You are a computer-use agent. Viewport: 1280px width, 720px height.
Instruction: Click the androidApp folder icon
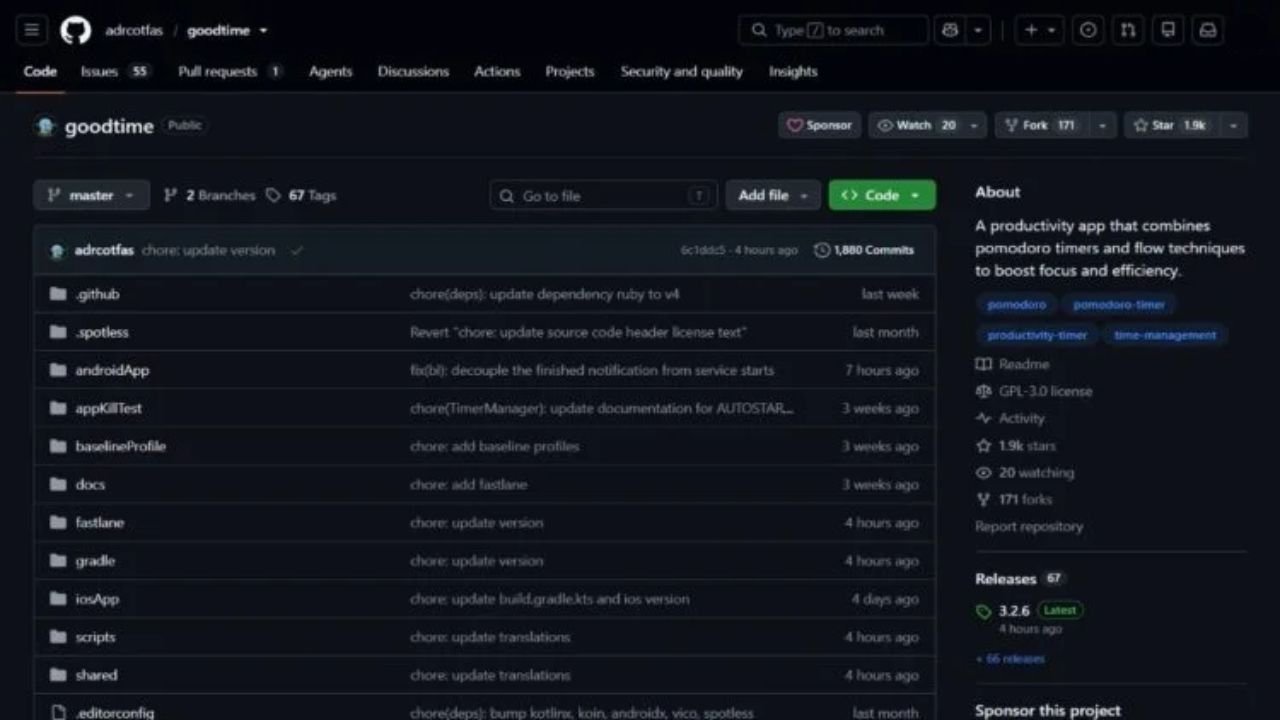tap(58, 370)
